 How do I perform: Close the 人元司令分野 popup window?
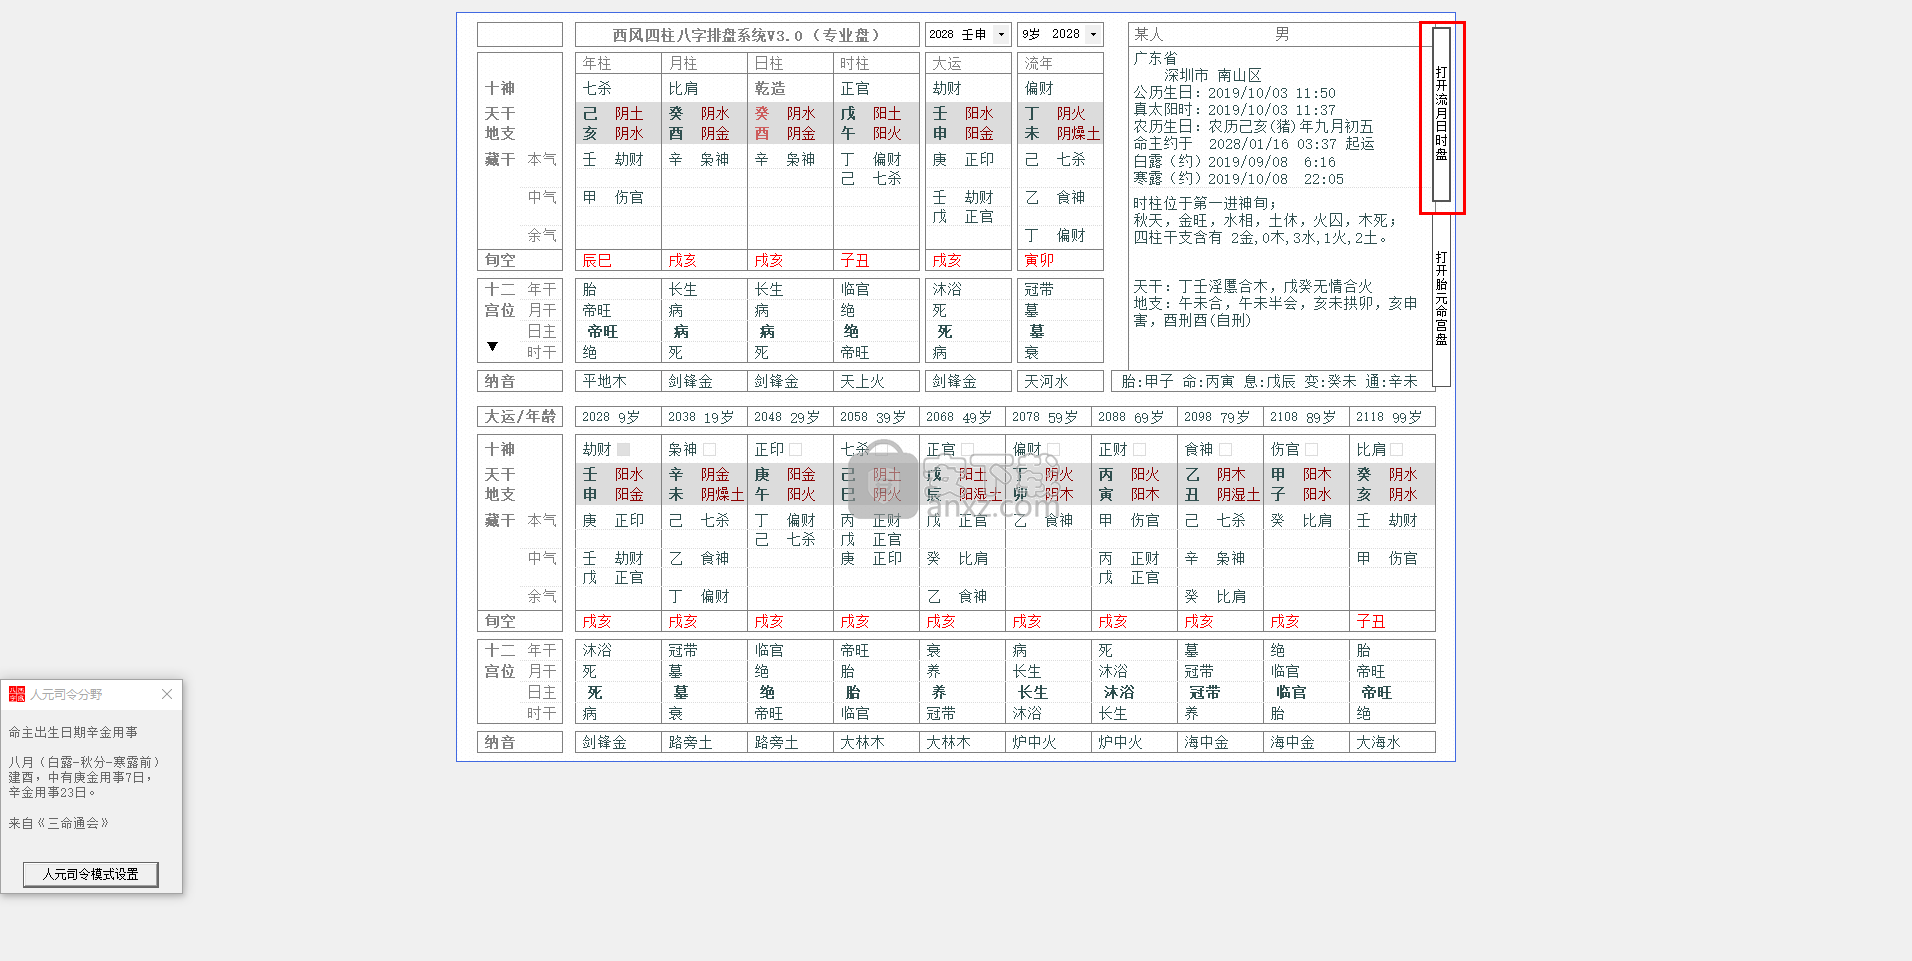pos(167,694)
